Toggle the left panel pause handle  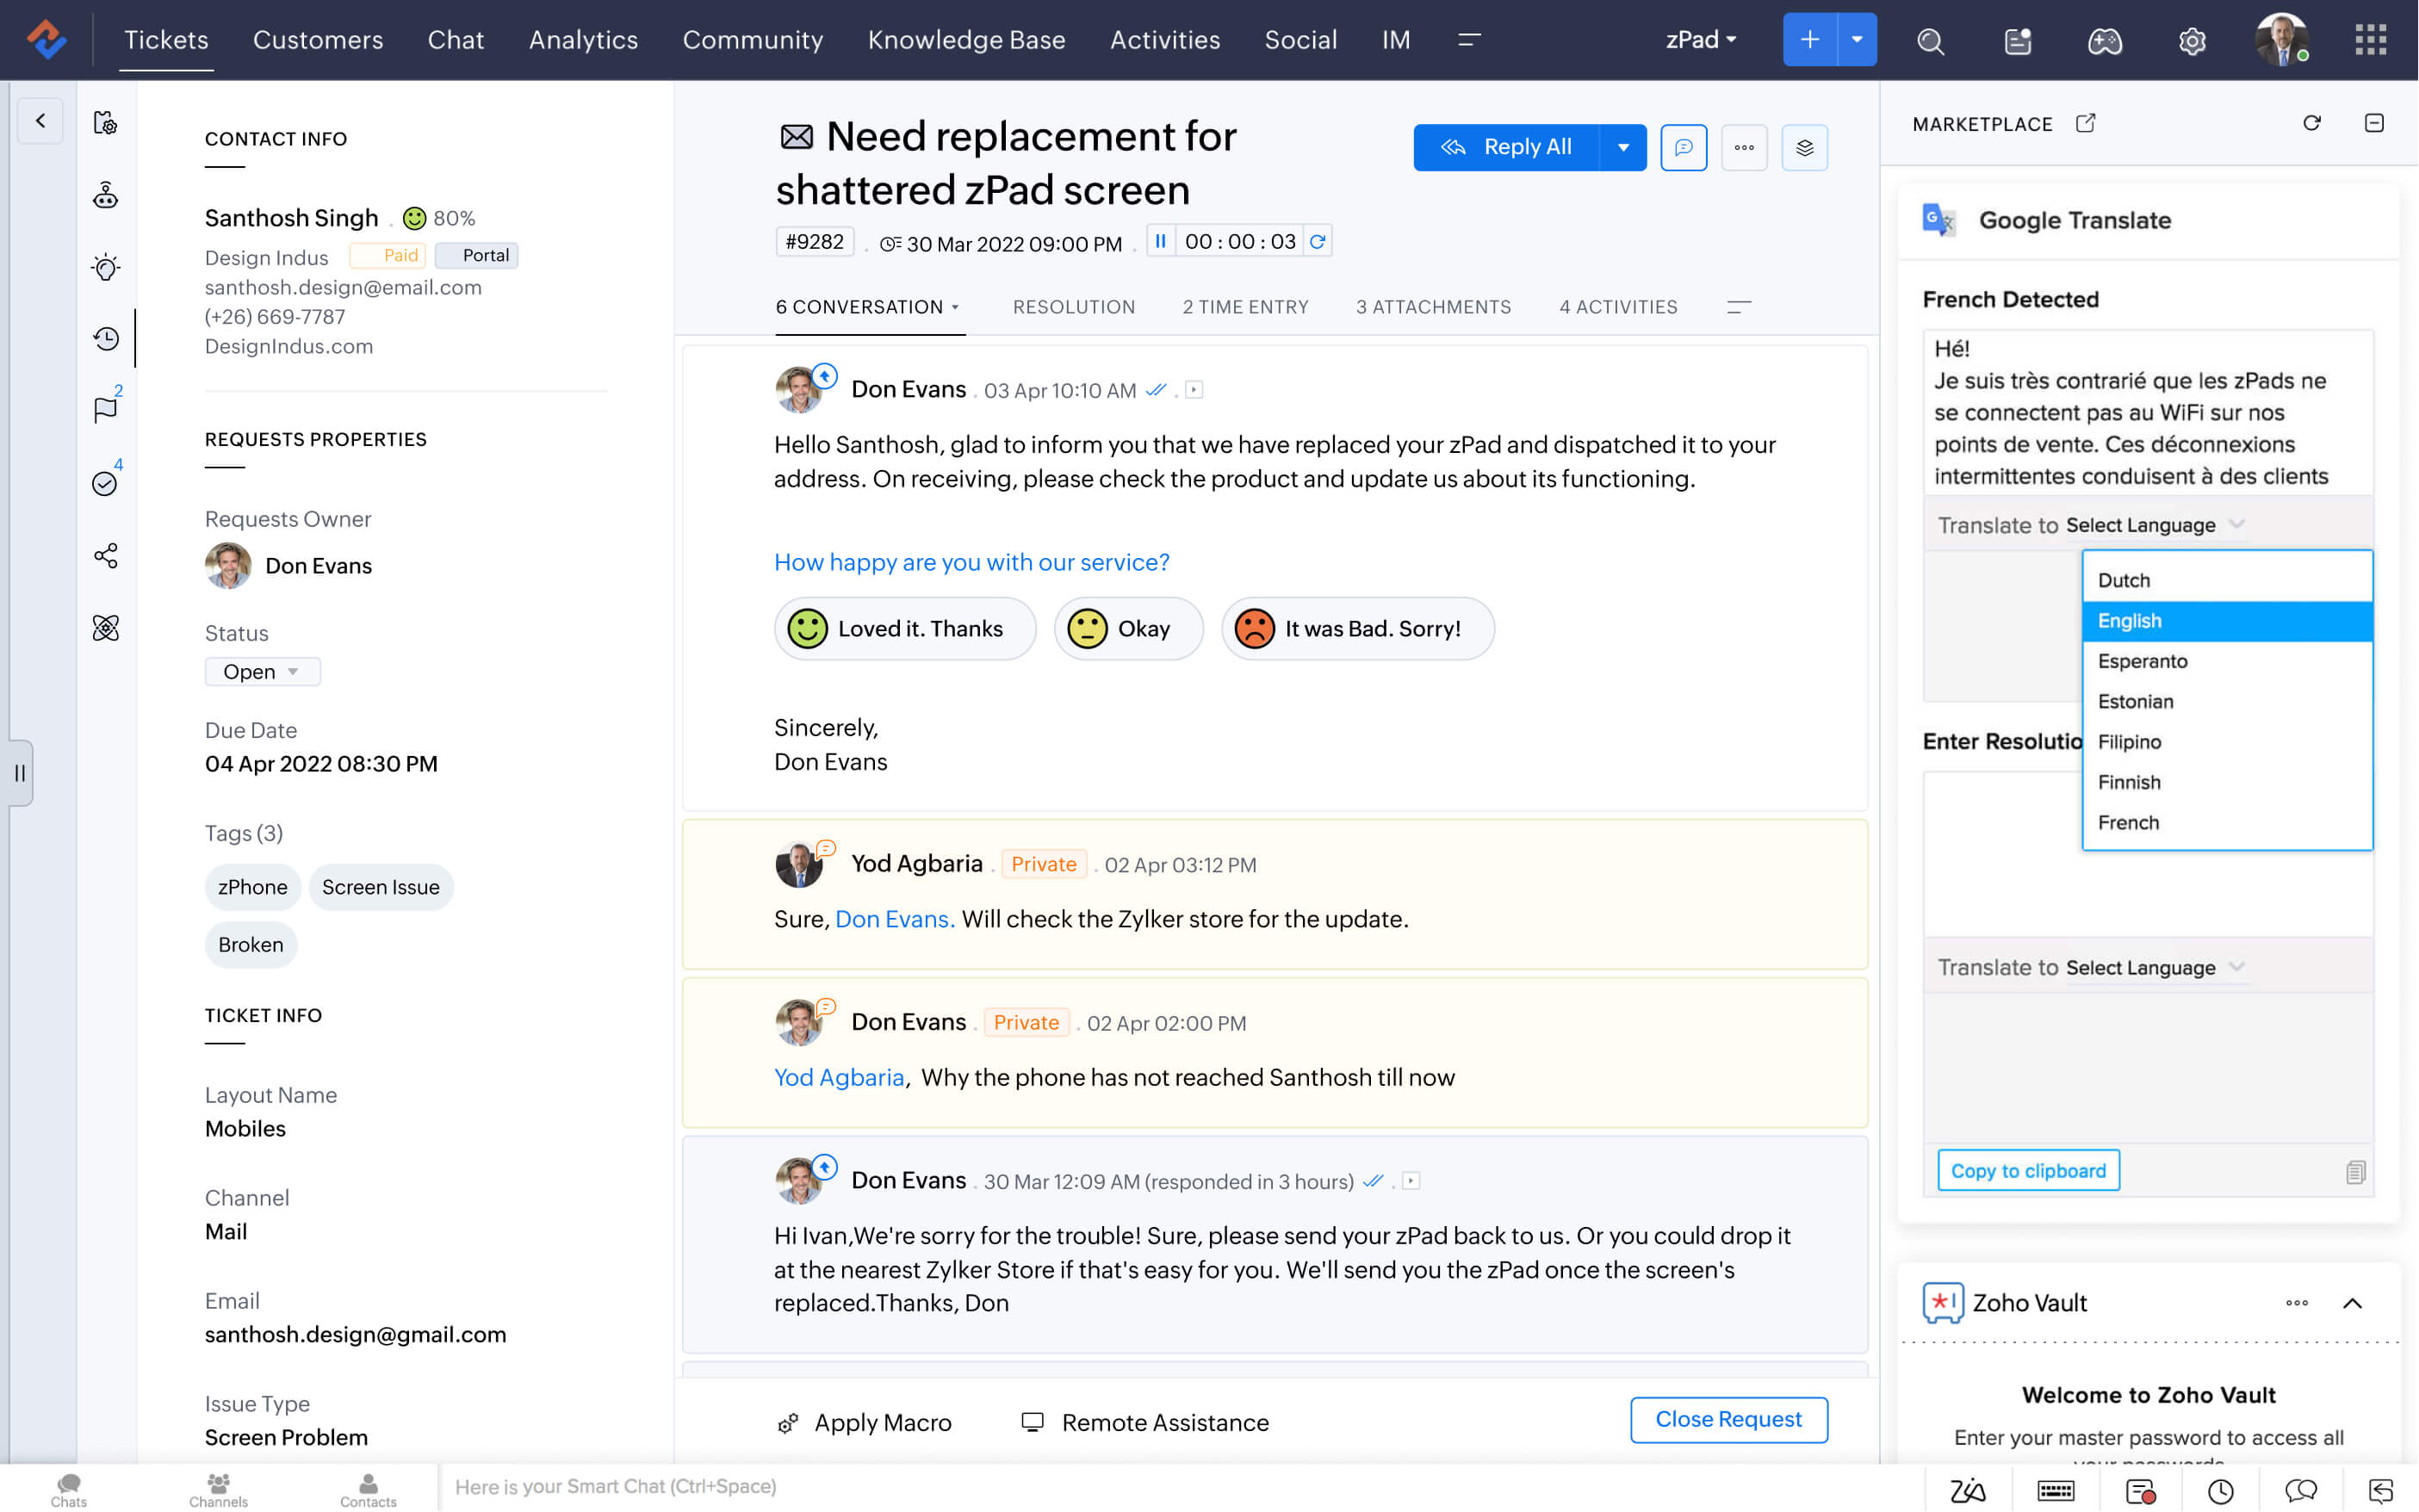coord(20,772)
